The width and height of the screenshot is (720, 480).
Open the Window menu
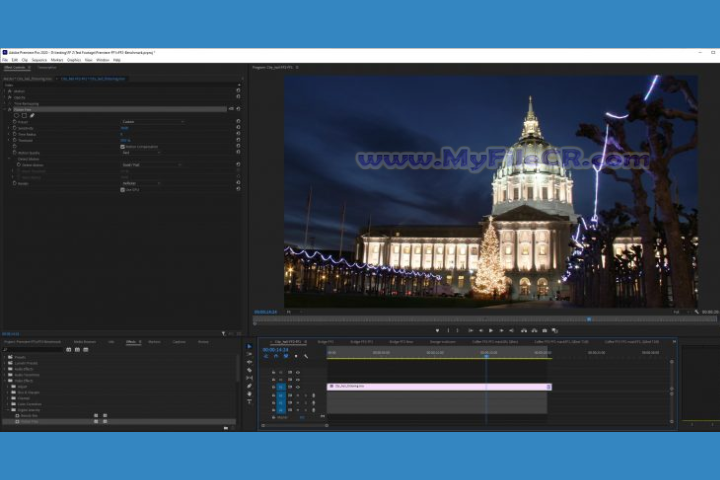[x=102, y=60]
